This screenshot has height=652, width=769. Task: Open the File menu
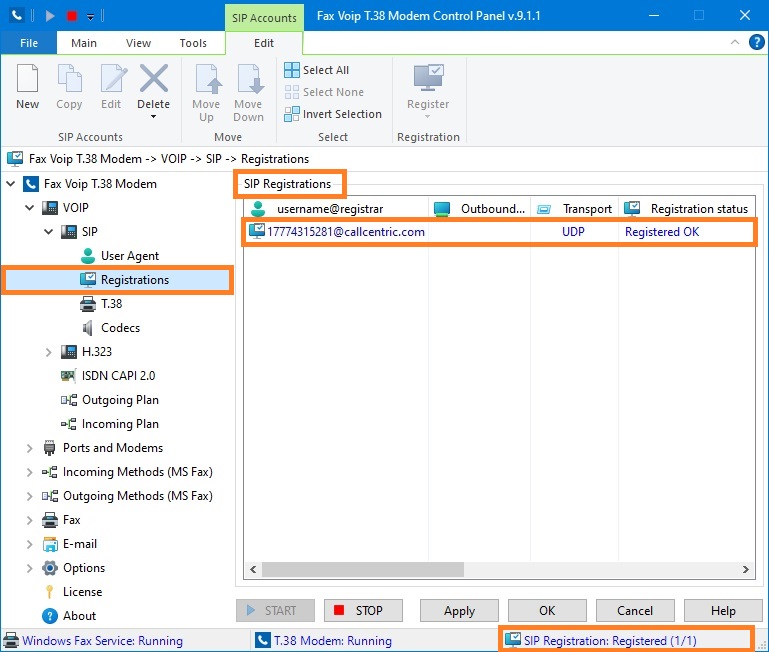(x=29, y=43)
